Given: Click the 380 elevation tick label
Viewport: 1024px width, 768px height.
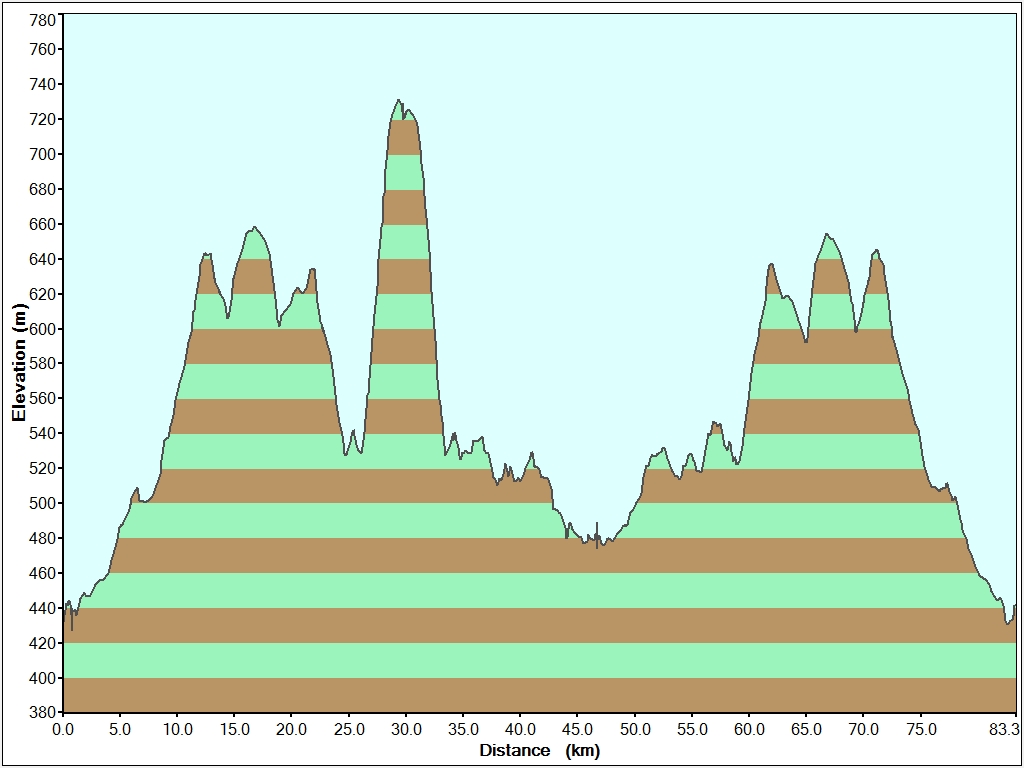Looking at the screenshot, I should [42, 713].
